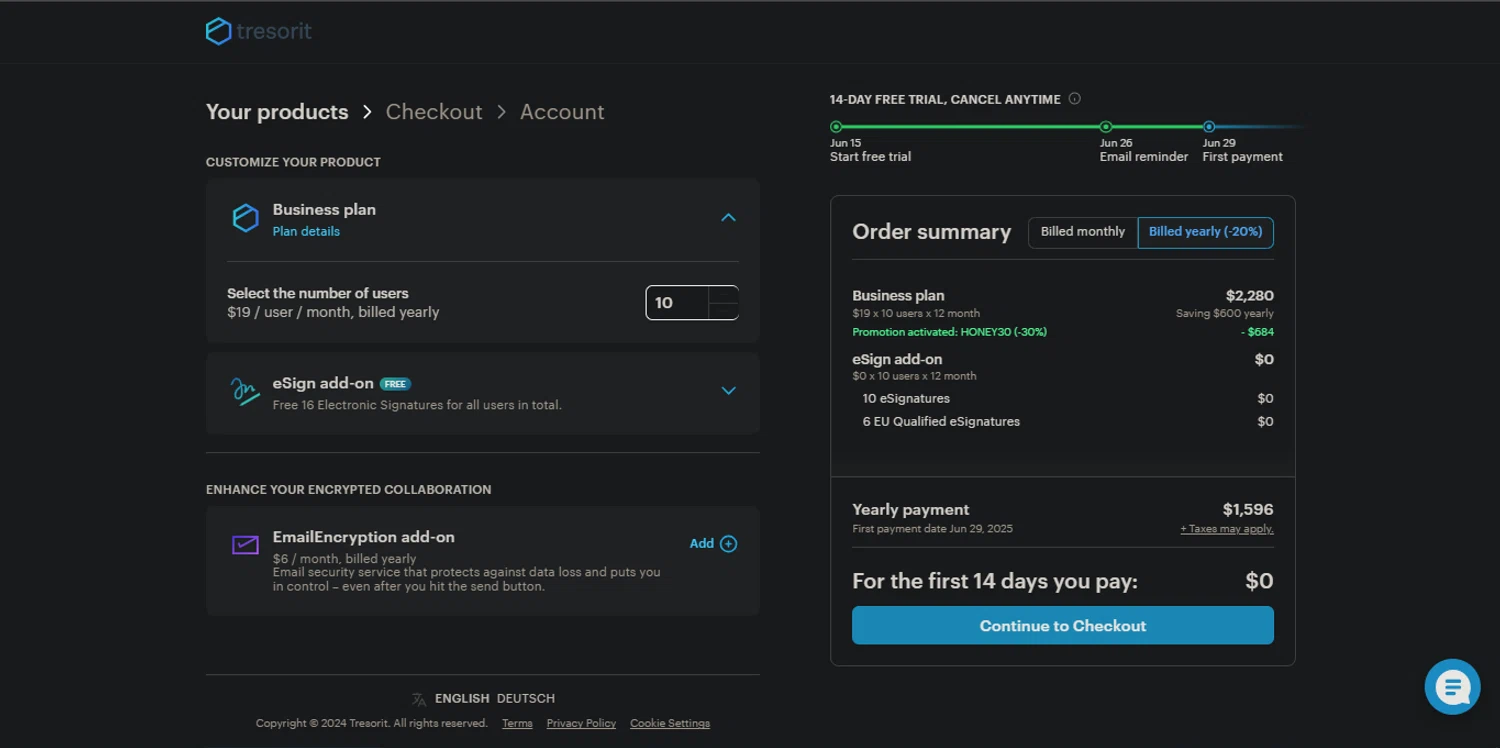Open the Plan details link
Image resolution: width=1500 pixels, height=748 pixels.
click(x=306, y=232)
